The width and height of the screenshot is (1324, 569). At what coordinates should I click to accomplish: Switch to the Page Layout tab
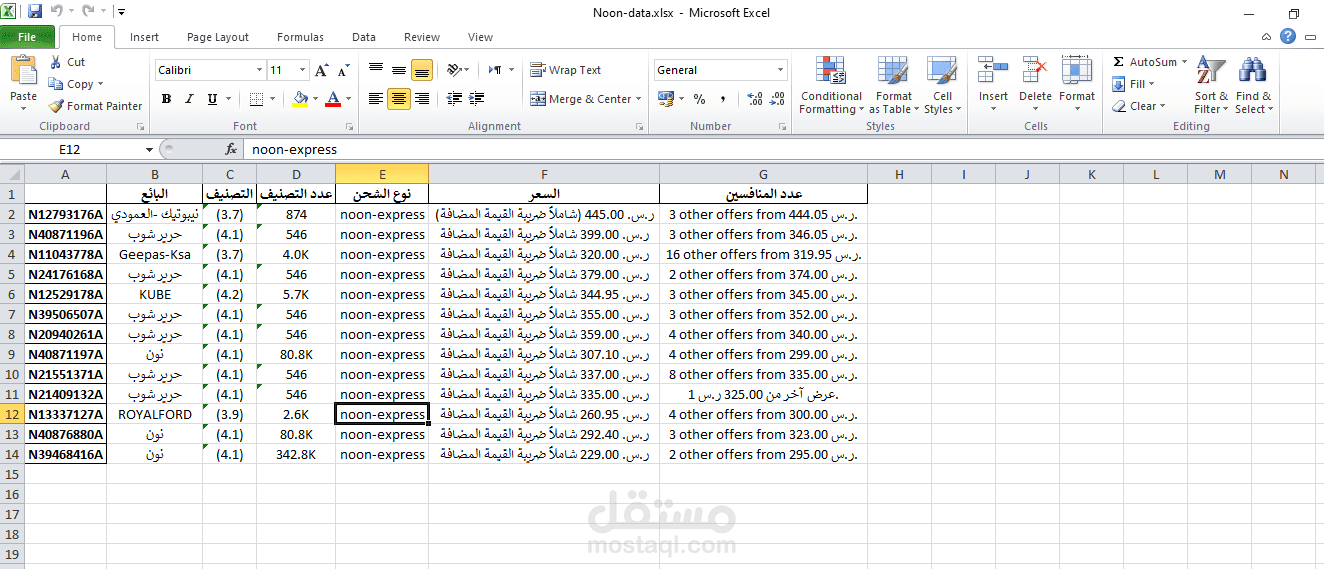pos(218,37)
